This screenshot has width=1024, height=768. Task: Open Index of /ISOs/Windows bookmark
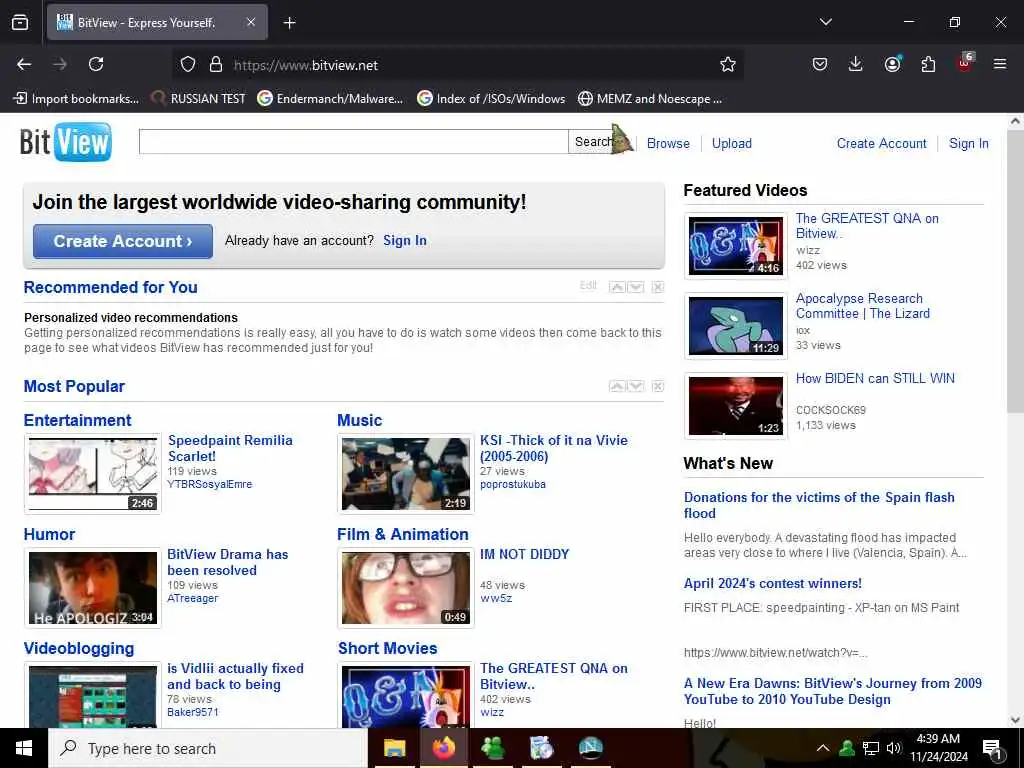492,99
